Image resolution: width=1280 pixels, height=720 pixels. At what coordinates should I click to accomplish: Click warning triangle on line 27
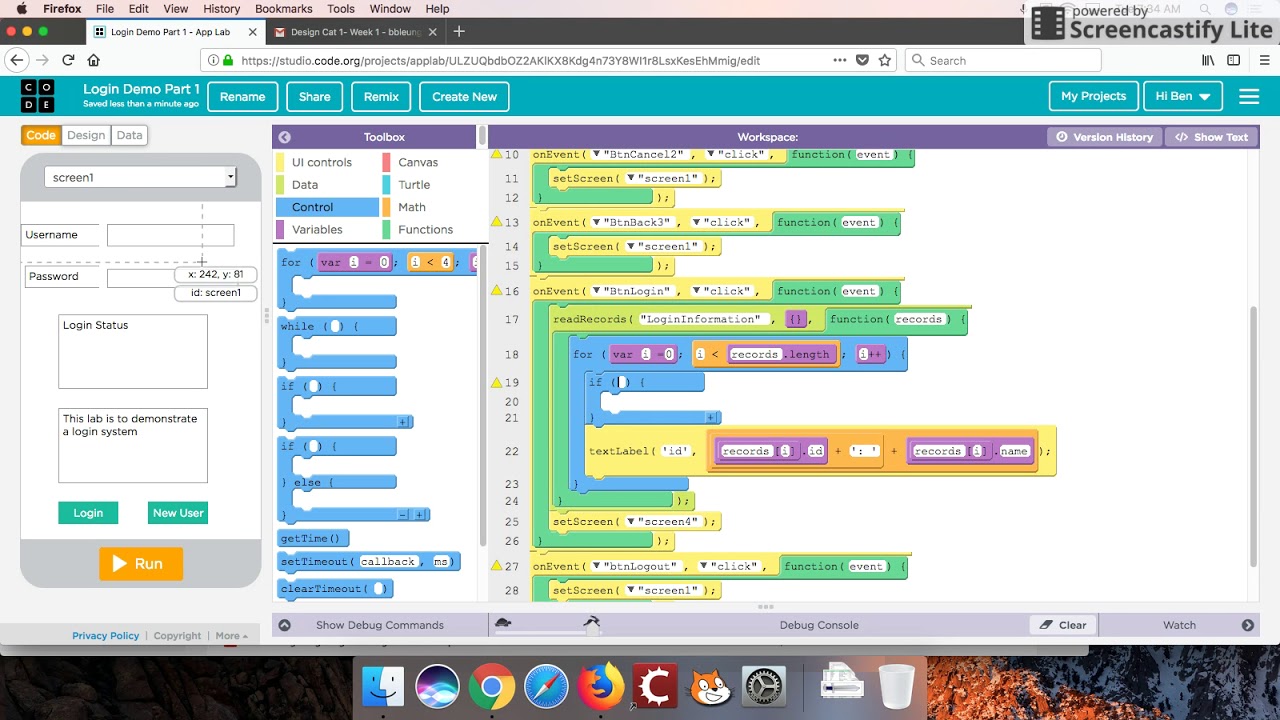[x=496, y=565]
